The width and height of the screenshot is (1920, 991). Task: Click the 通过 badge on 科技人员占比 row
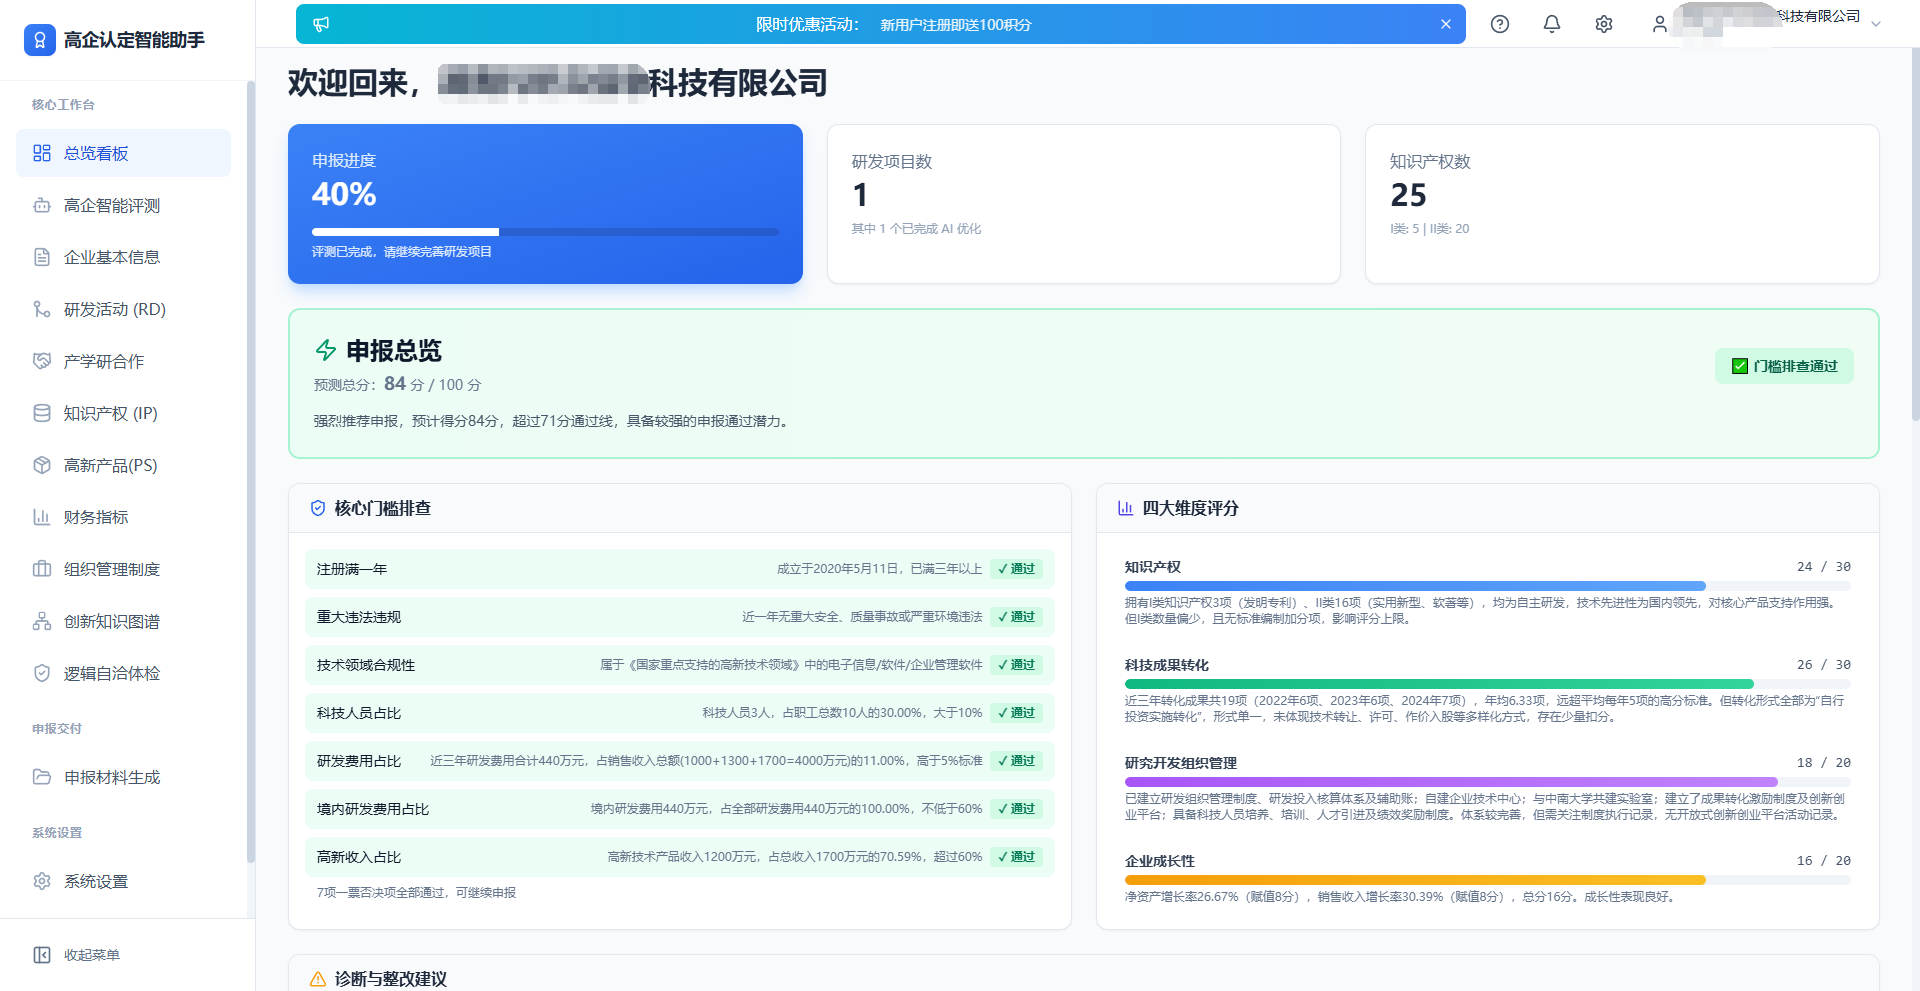click(x=1017, y=713)
